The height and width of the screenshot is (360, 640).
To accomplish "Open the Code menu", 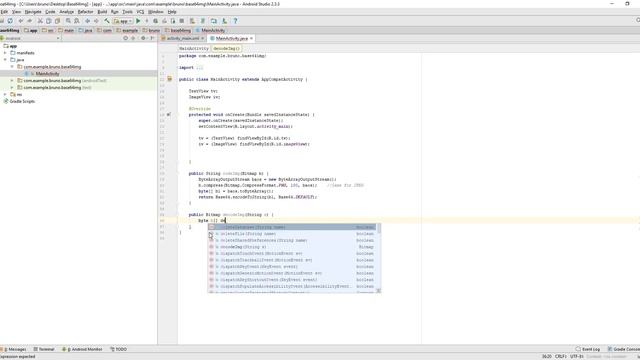I will click(x=50, y=12).
